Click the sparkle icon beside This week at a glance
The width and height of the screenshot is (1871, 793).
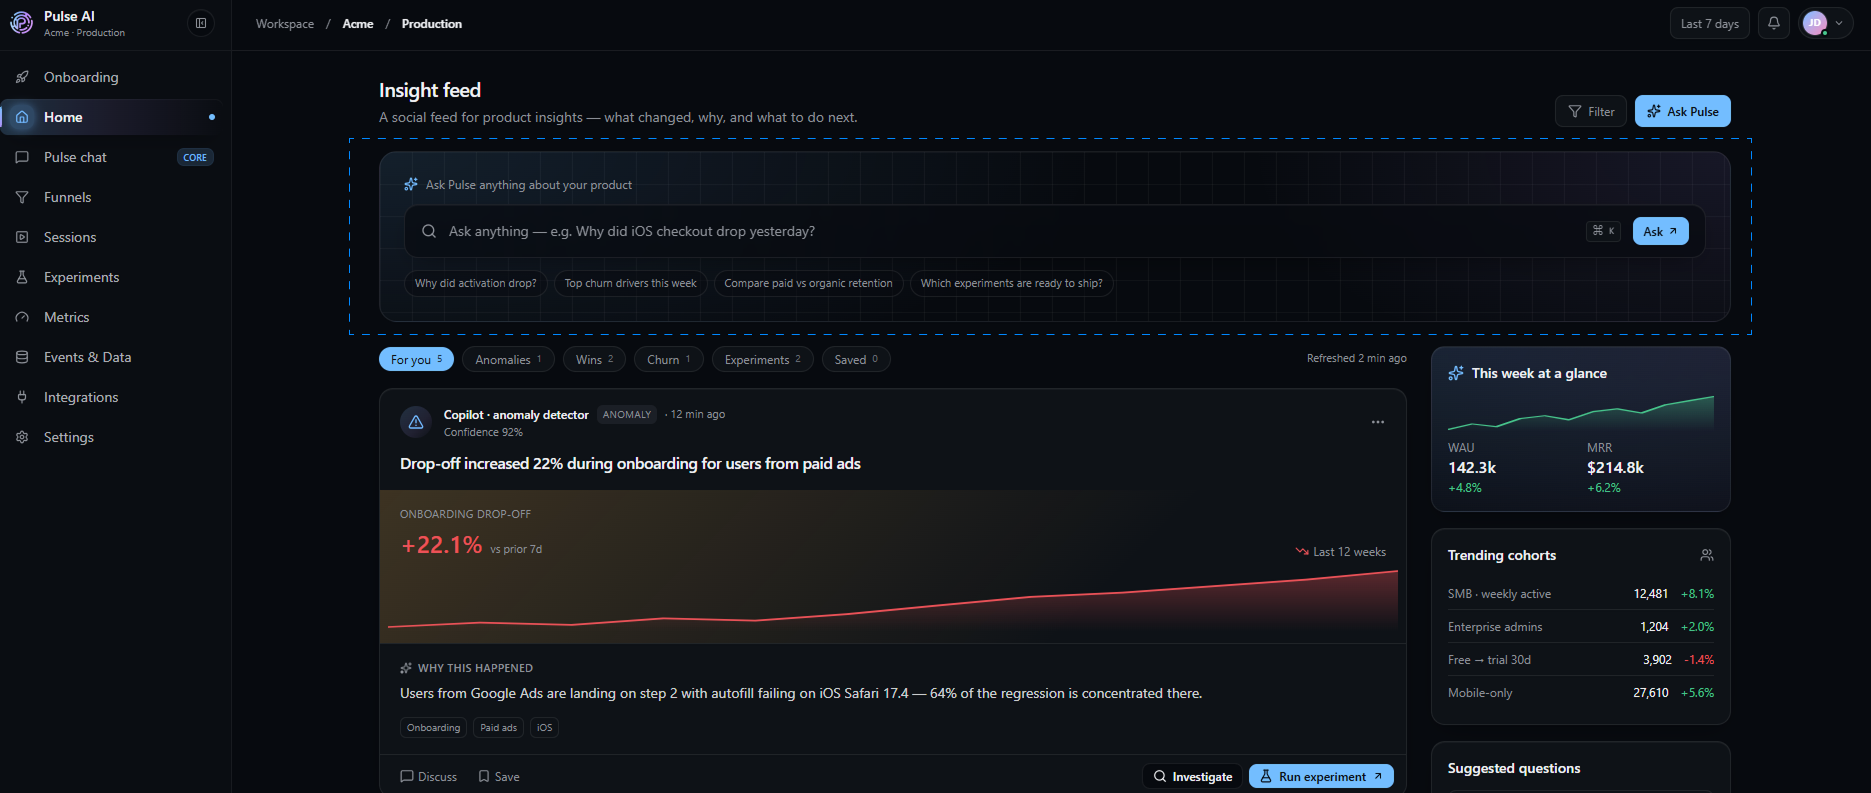coord(1456,373)
